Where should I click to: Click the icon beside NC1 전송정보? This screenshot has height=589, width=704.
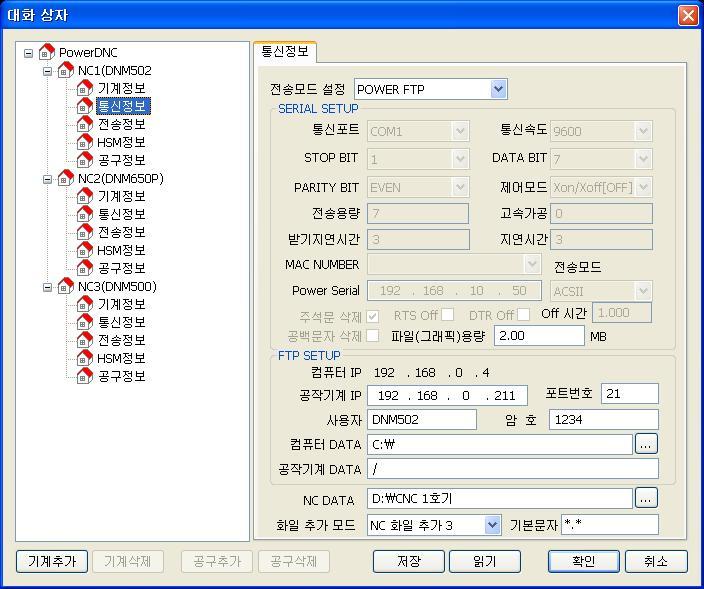84,124
